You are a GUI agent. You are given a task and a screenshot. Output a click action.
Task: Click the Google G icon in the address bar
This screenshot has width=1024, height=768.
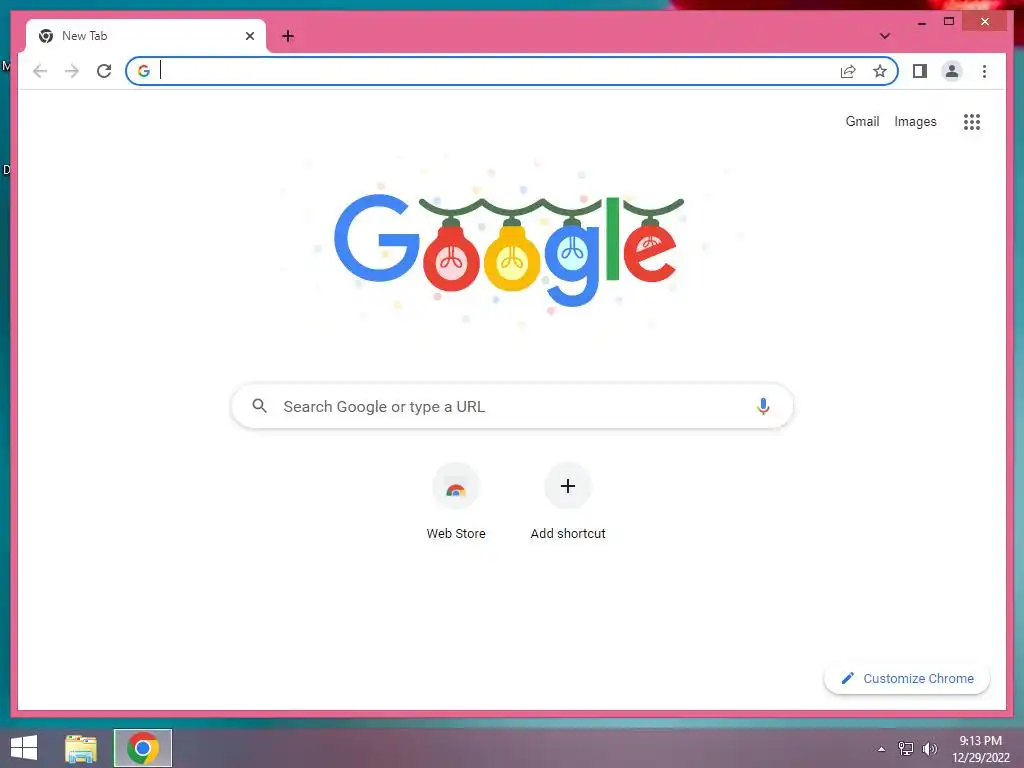(x=144, y=71)
